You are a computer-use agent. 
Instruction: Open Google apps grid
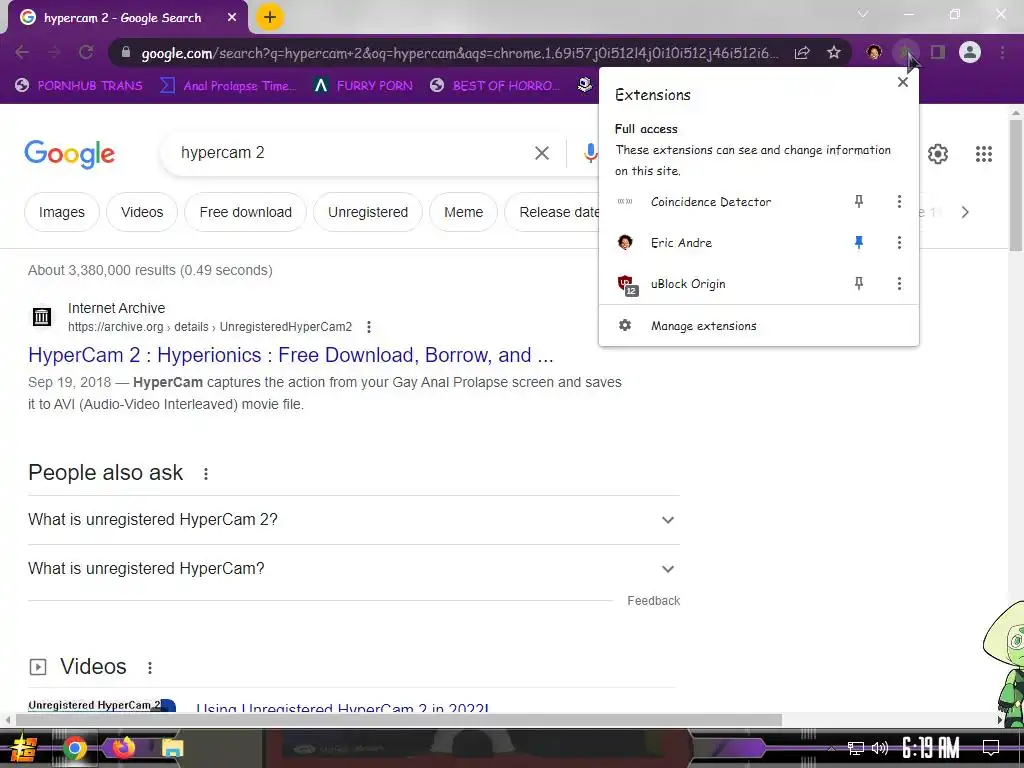[x=984, y=153]
